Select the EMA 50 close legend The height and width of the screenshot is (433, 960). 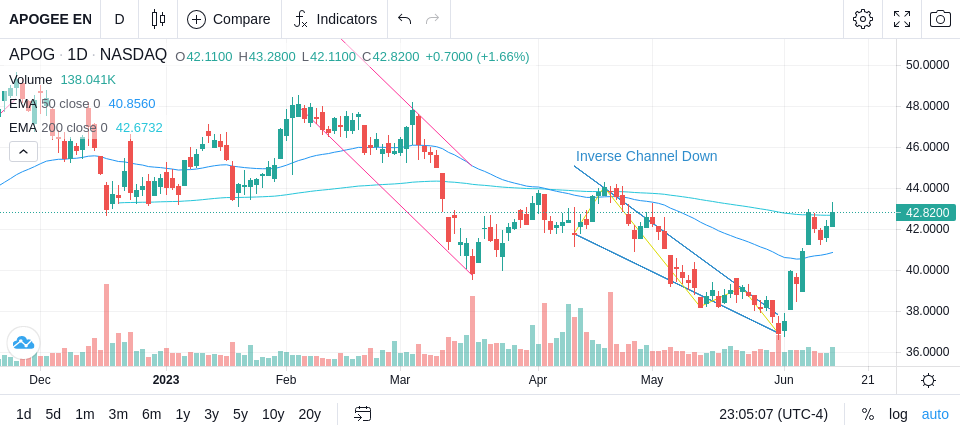[x=54, y=104]
